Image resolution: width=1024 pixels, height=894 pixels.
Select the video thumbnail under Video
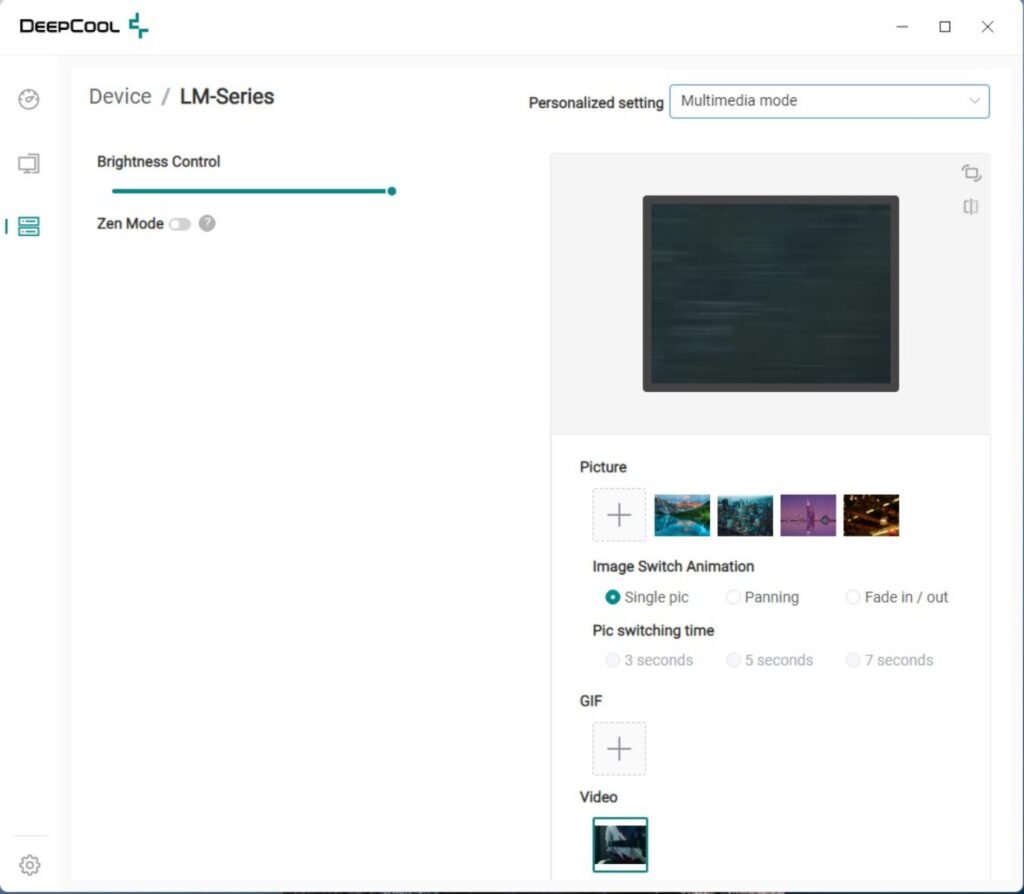pos(620,844)
